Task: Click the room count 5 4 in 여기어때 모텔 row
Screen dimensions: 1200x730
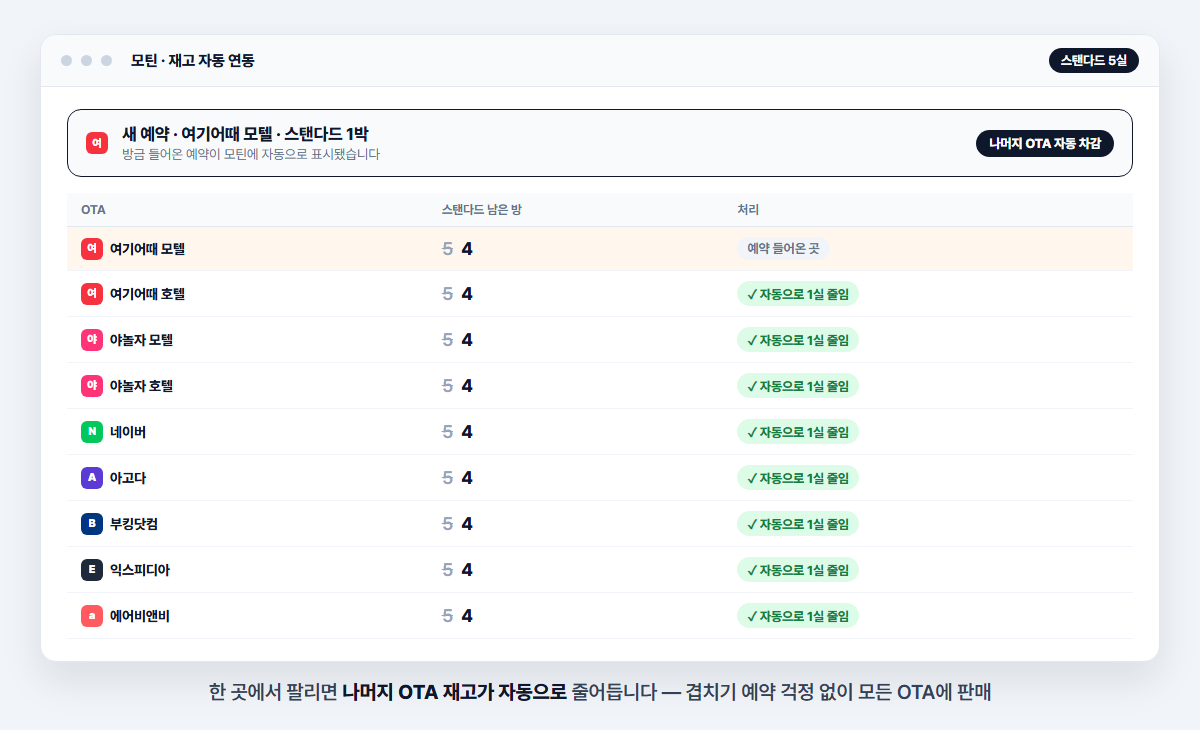Action: [457, 248]
